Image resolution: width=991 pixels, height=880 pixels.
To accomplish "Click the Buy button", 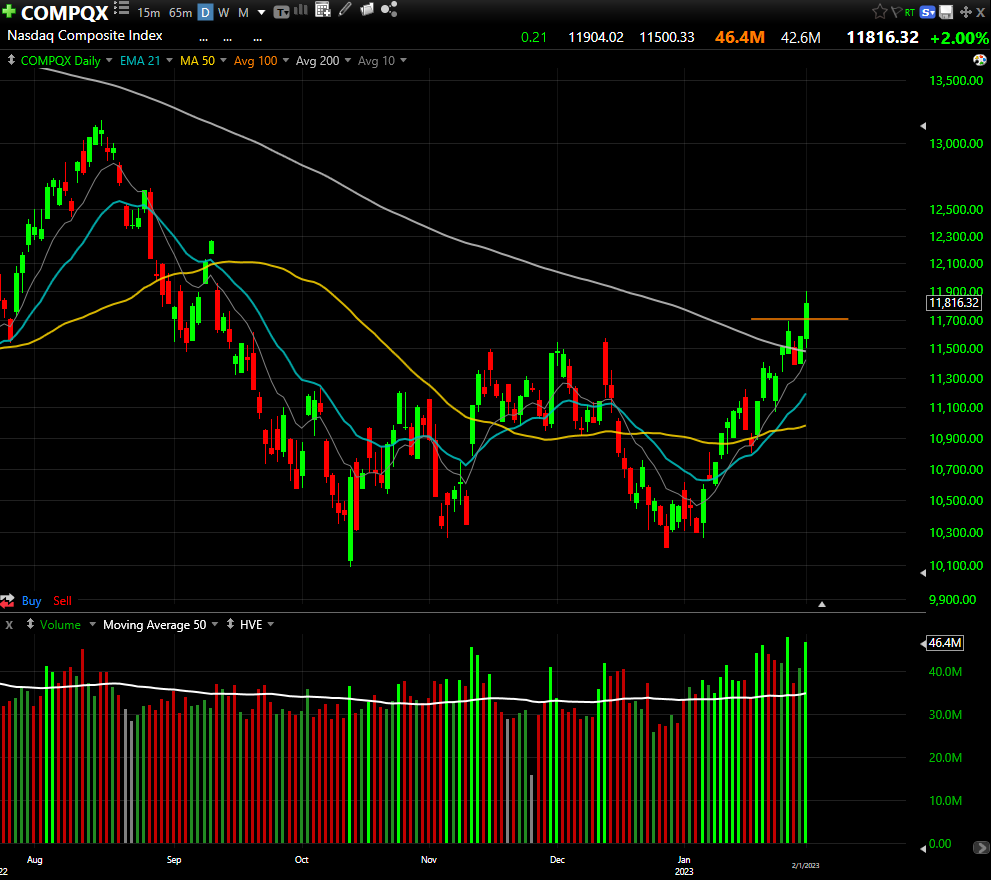I will (x=32, y=601).
